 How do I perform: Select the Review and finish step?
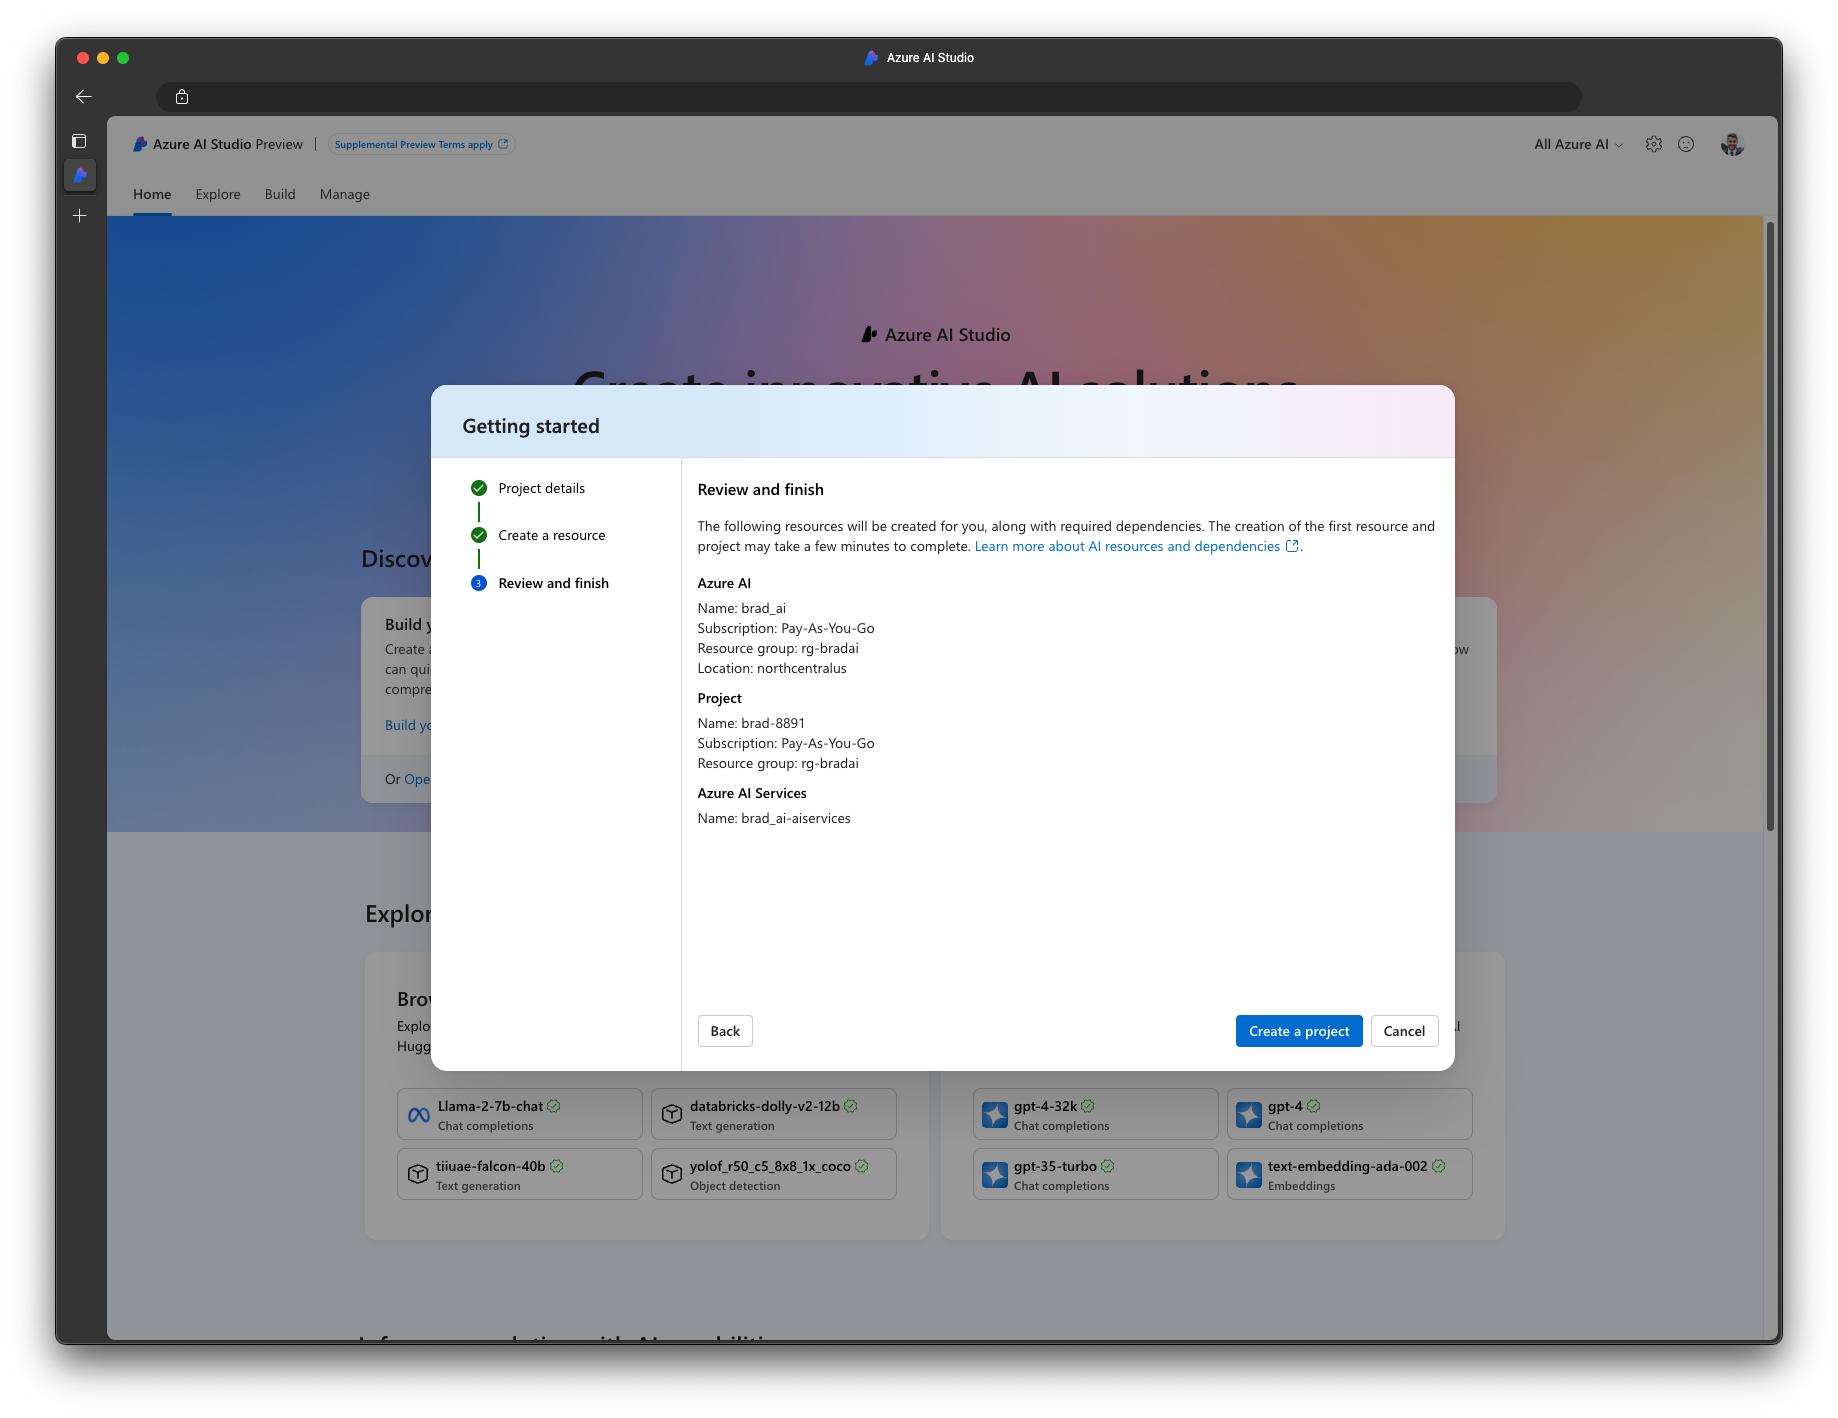pyautogui.click(x=554, y=583)
